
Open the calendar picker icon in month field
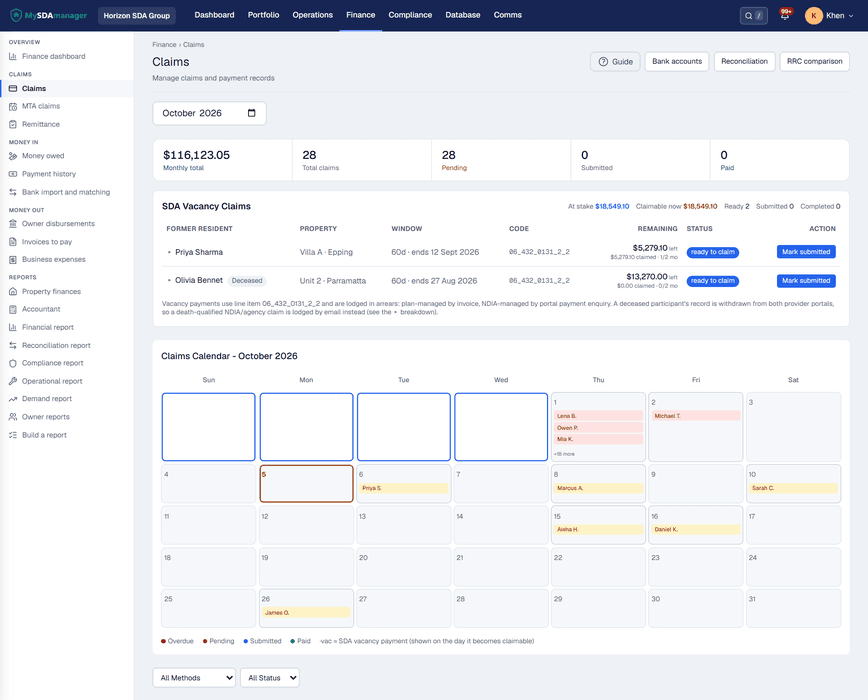[251, 113]
